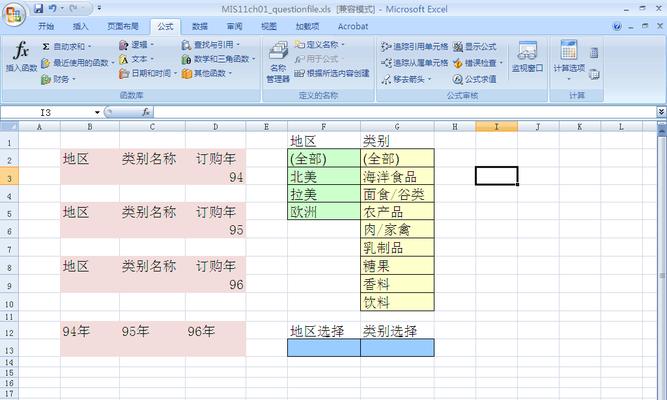Select cell 面食/谷类
Screen dimensions: 667x400
click(x=397, y=194)
